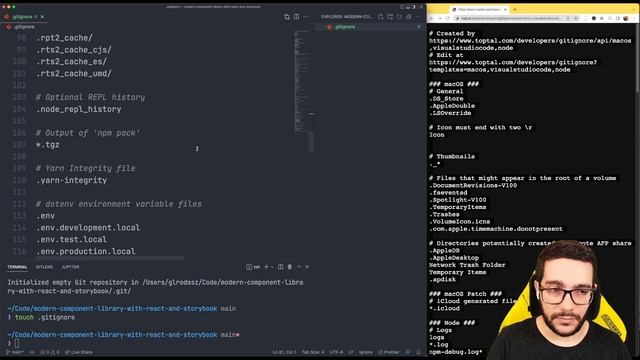The image size is (640, 360).
Task: Click '.env.development.local' line in editor
Action: coord(88,228)
